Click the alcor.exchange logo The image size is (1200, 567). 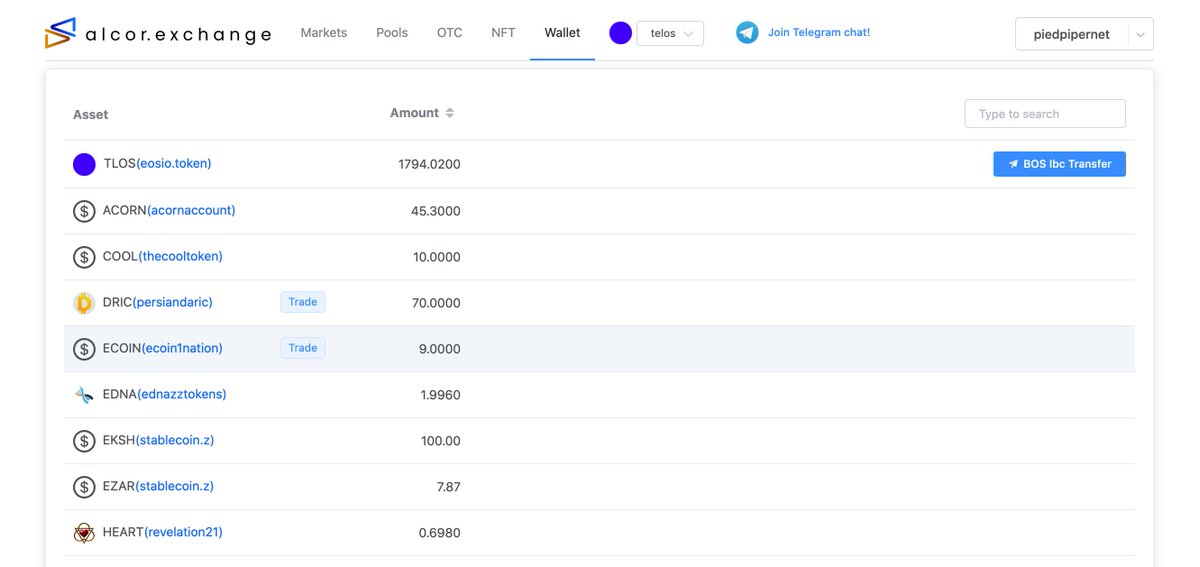coord(158,33)
